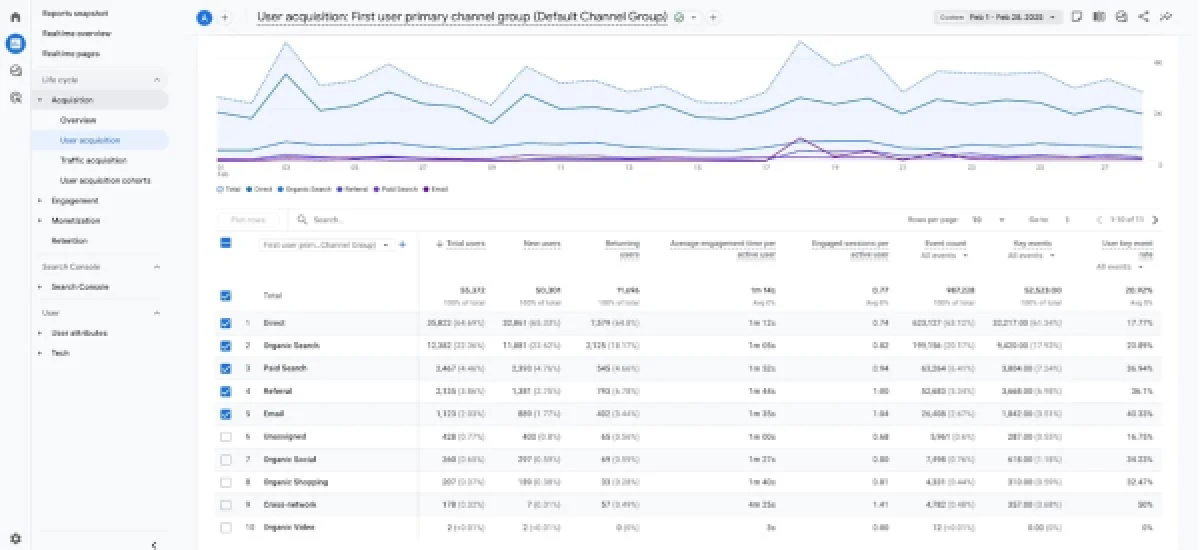Click the plus icon to add comparison
This screenshot has width=1200, height=550.
tap(224, 17)
